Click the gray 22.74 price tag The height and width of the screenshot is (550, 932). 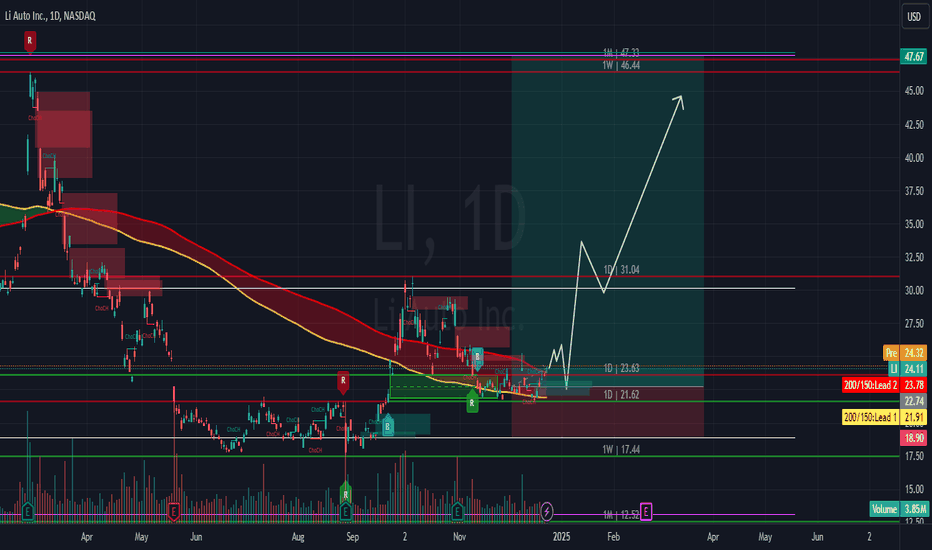914,401
